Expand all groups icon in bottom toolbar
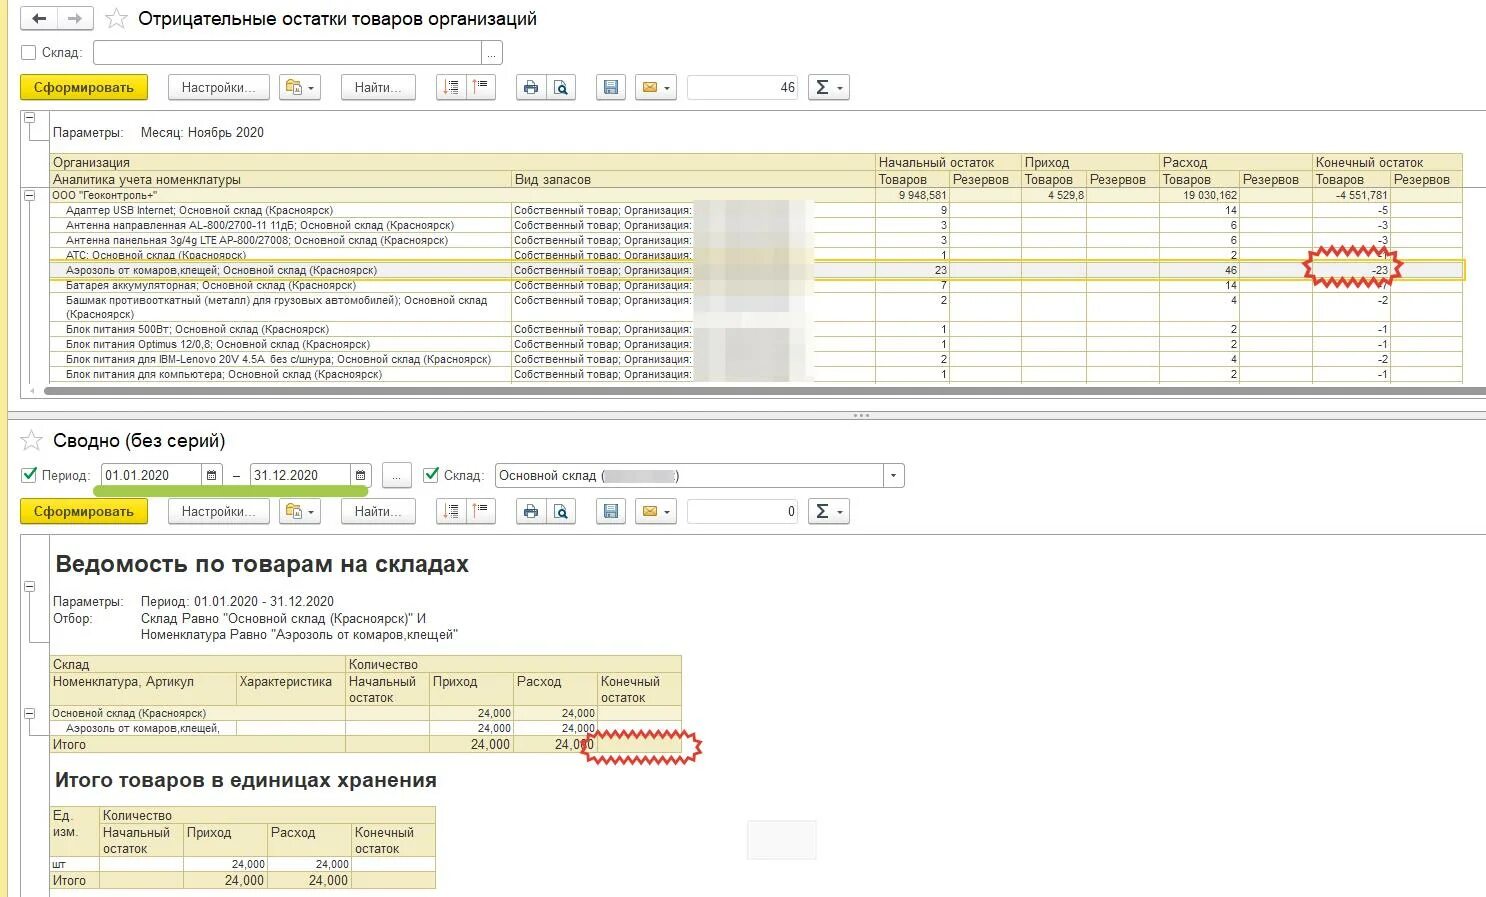Viewport: 1486px width, 897px height. coord(481,511)
